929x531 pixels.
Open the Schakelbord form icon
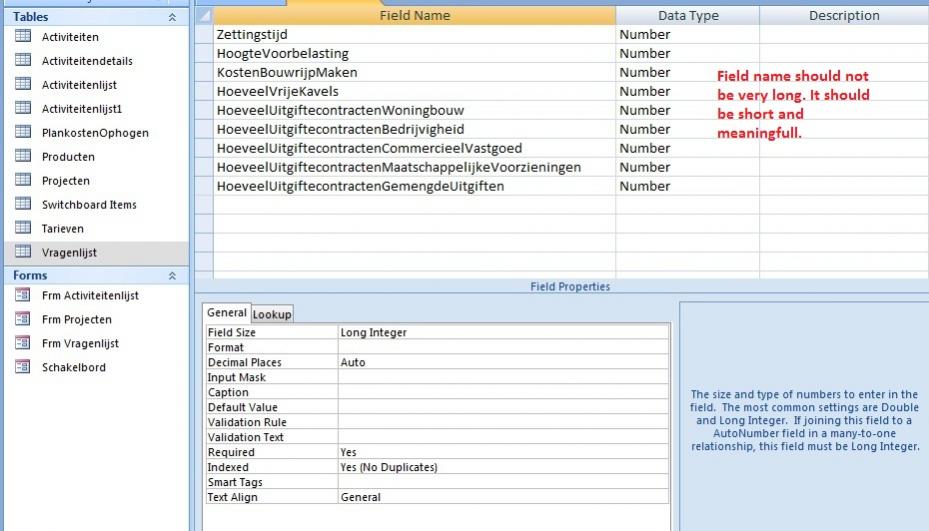pyautogui.click(x=23, y=368)
